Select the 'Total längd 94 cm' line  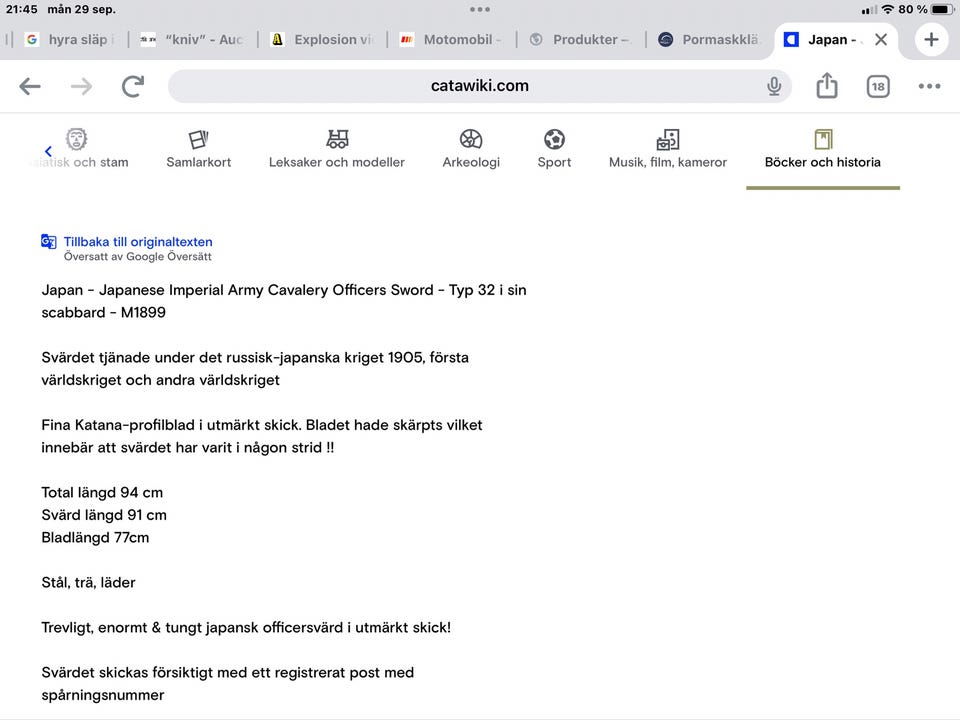pos(102,493)
